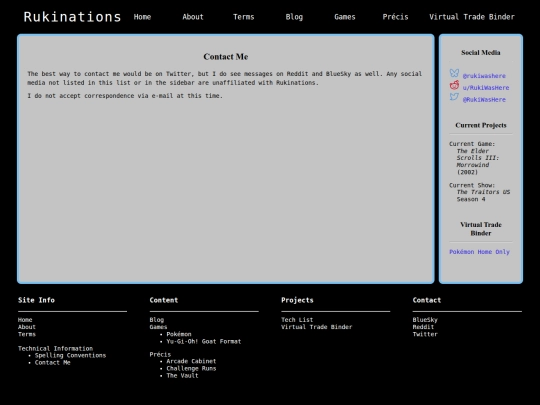
Task: Open Terms in top navigation
Action: click(243, 17)
